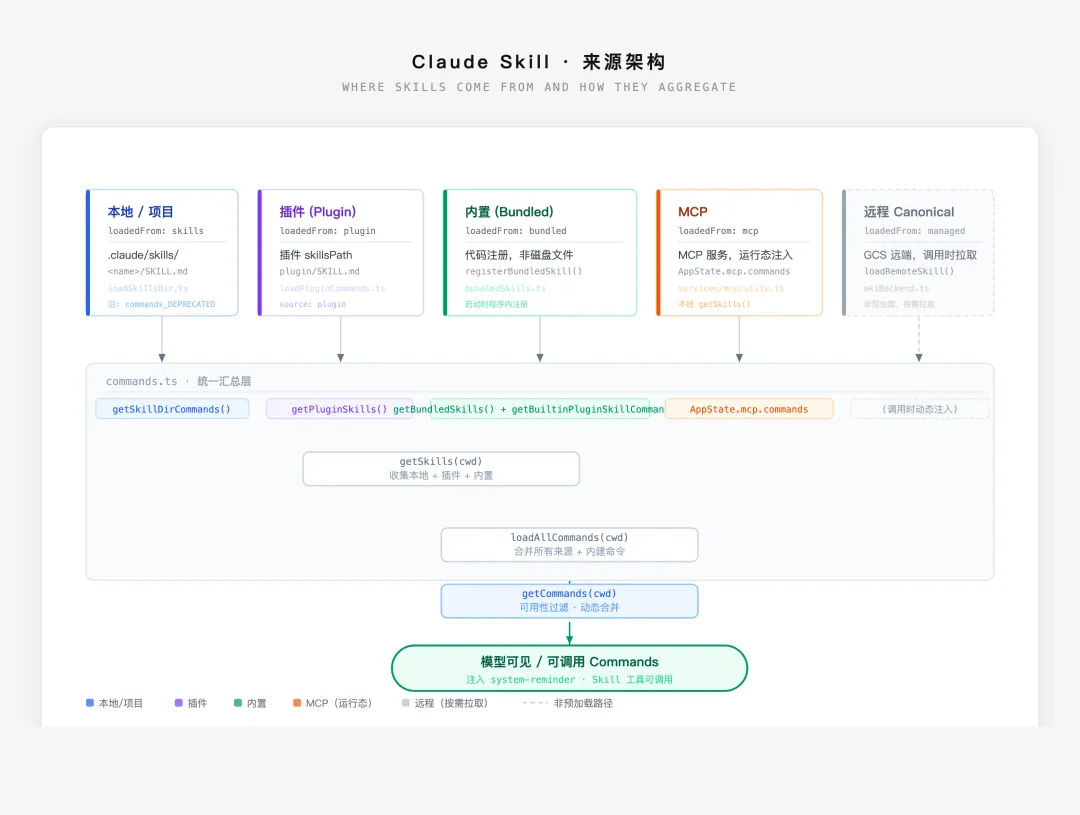Select the dashed (调用时动态注入) box
This screenshot has height=815, width=1080.
(x=920, y=409)
